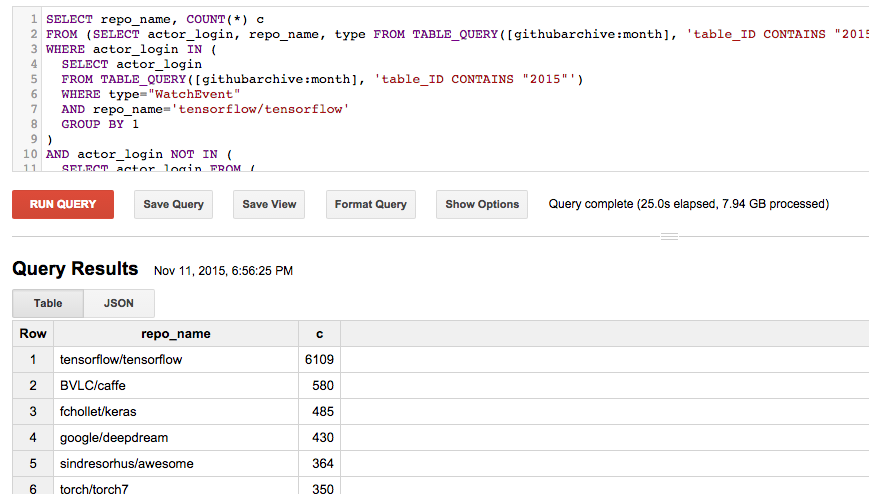Click the Query Results heading
Viewport: 869px width, 494px height.
click(x=75, y=269)
